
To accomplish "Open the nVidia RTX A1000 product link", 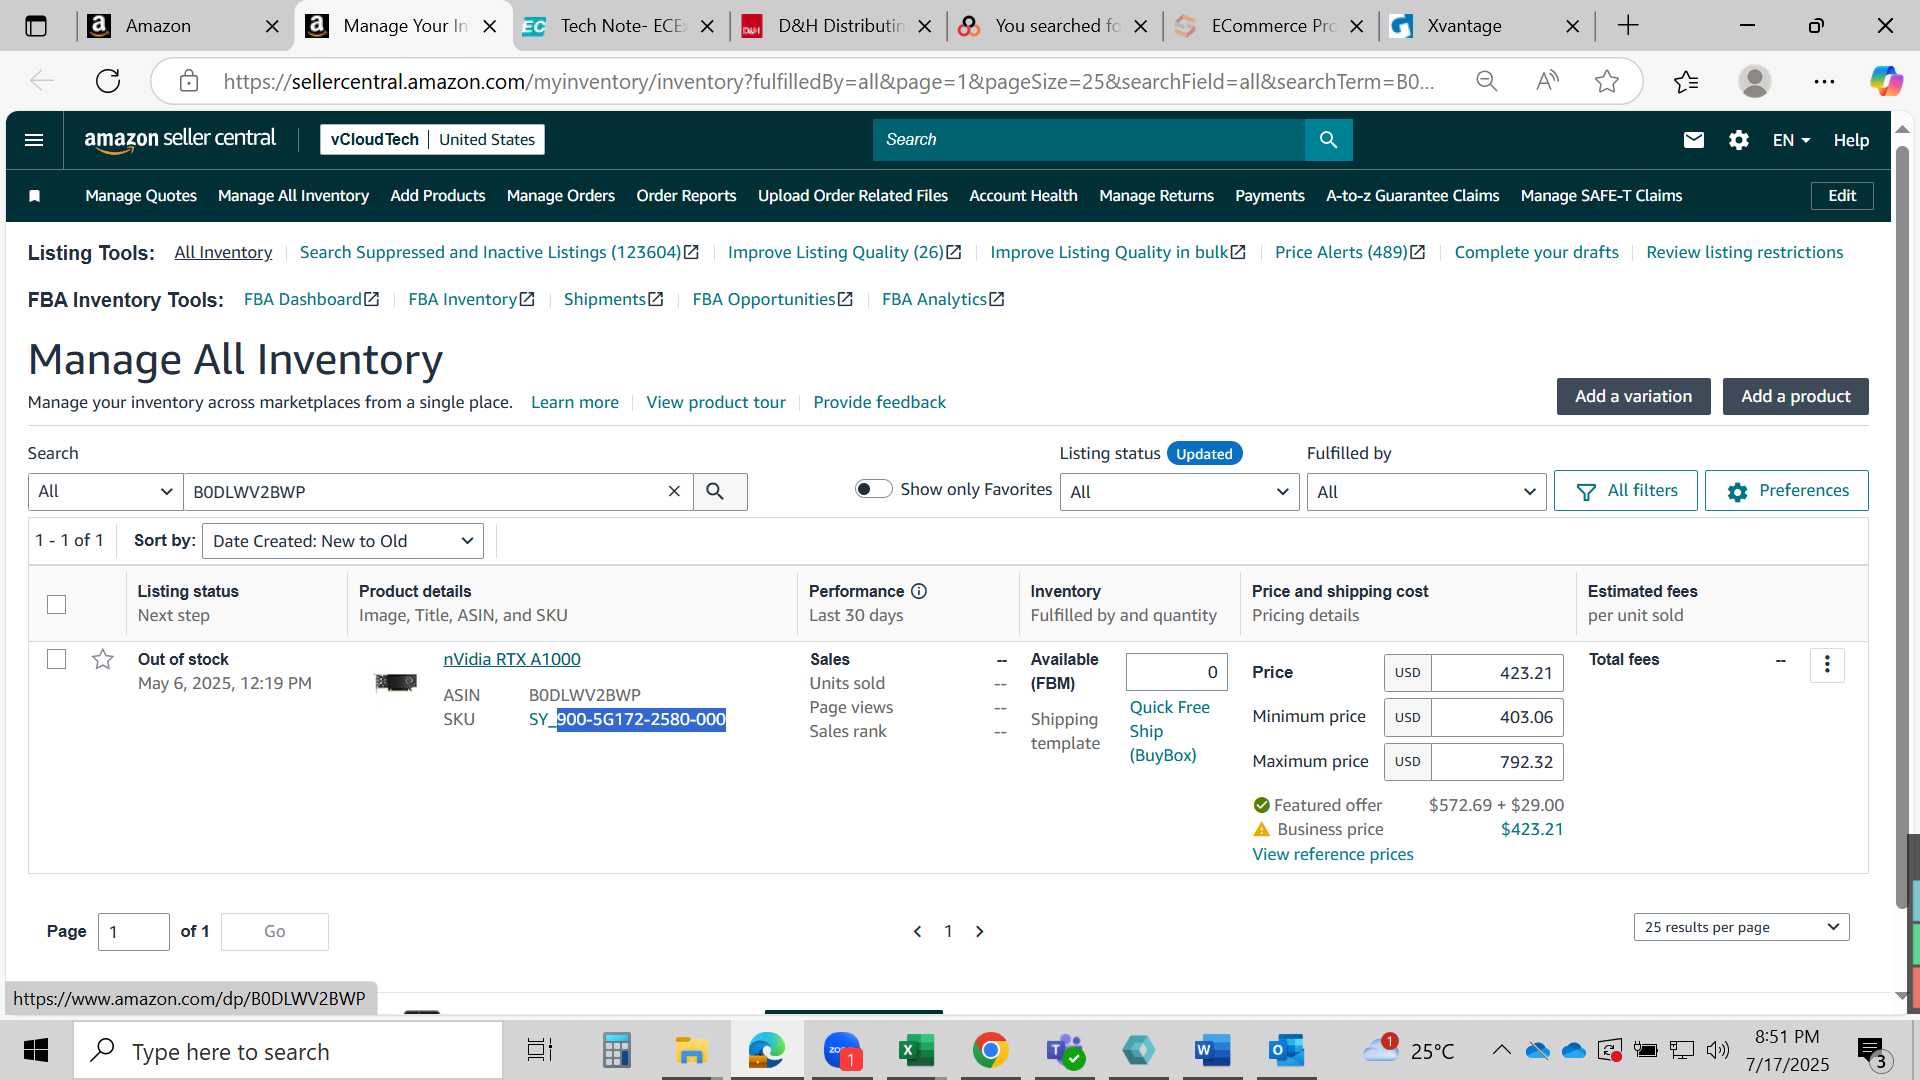I will tap(511, 659).
